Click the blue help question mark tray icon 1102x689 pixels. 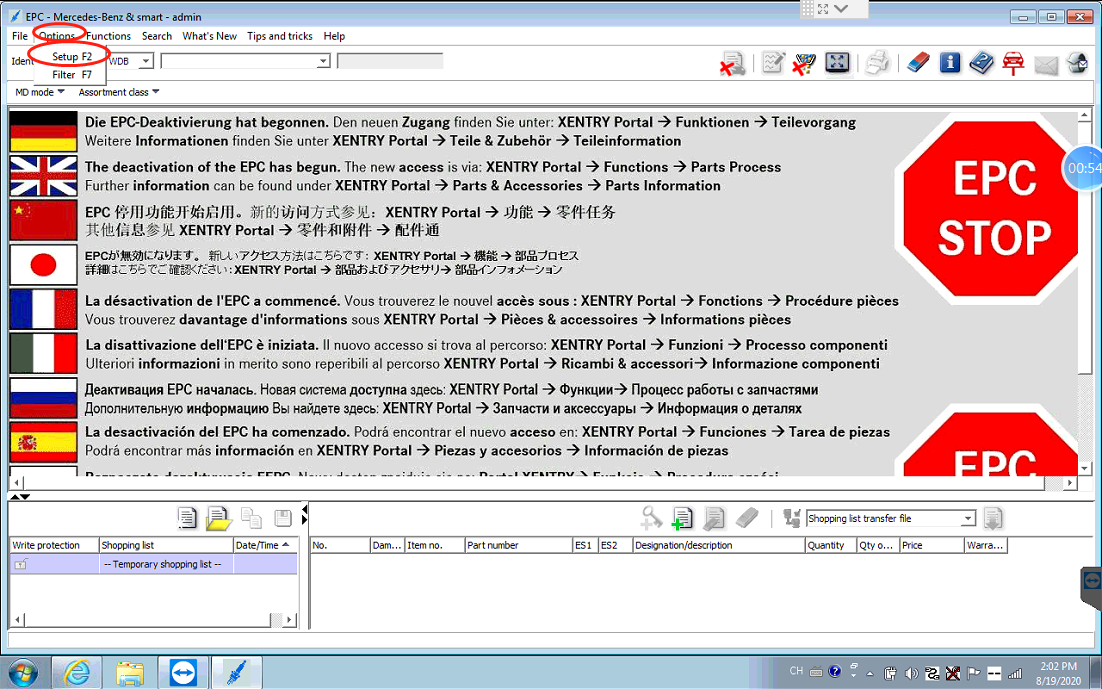[835, 671]
